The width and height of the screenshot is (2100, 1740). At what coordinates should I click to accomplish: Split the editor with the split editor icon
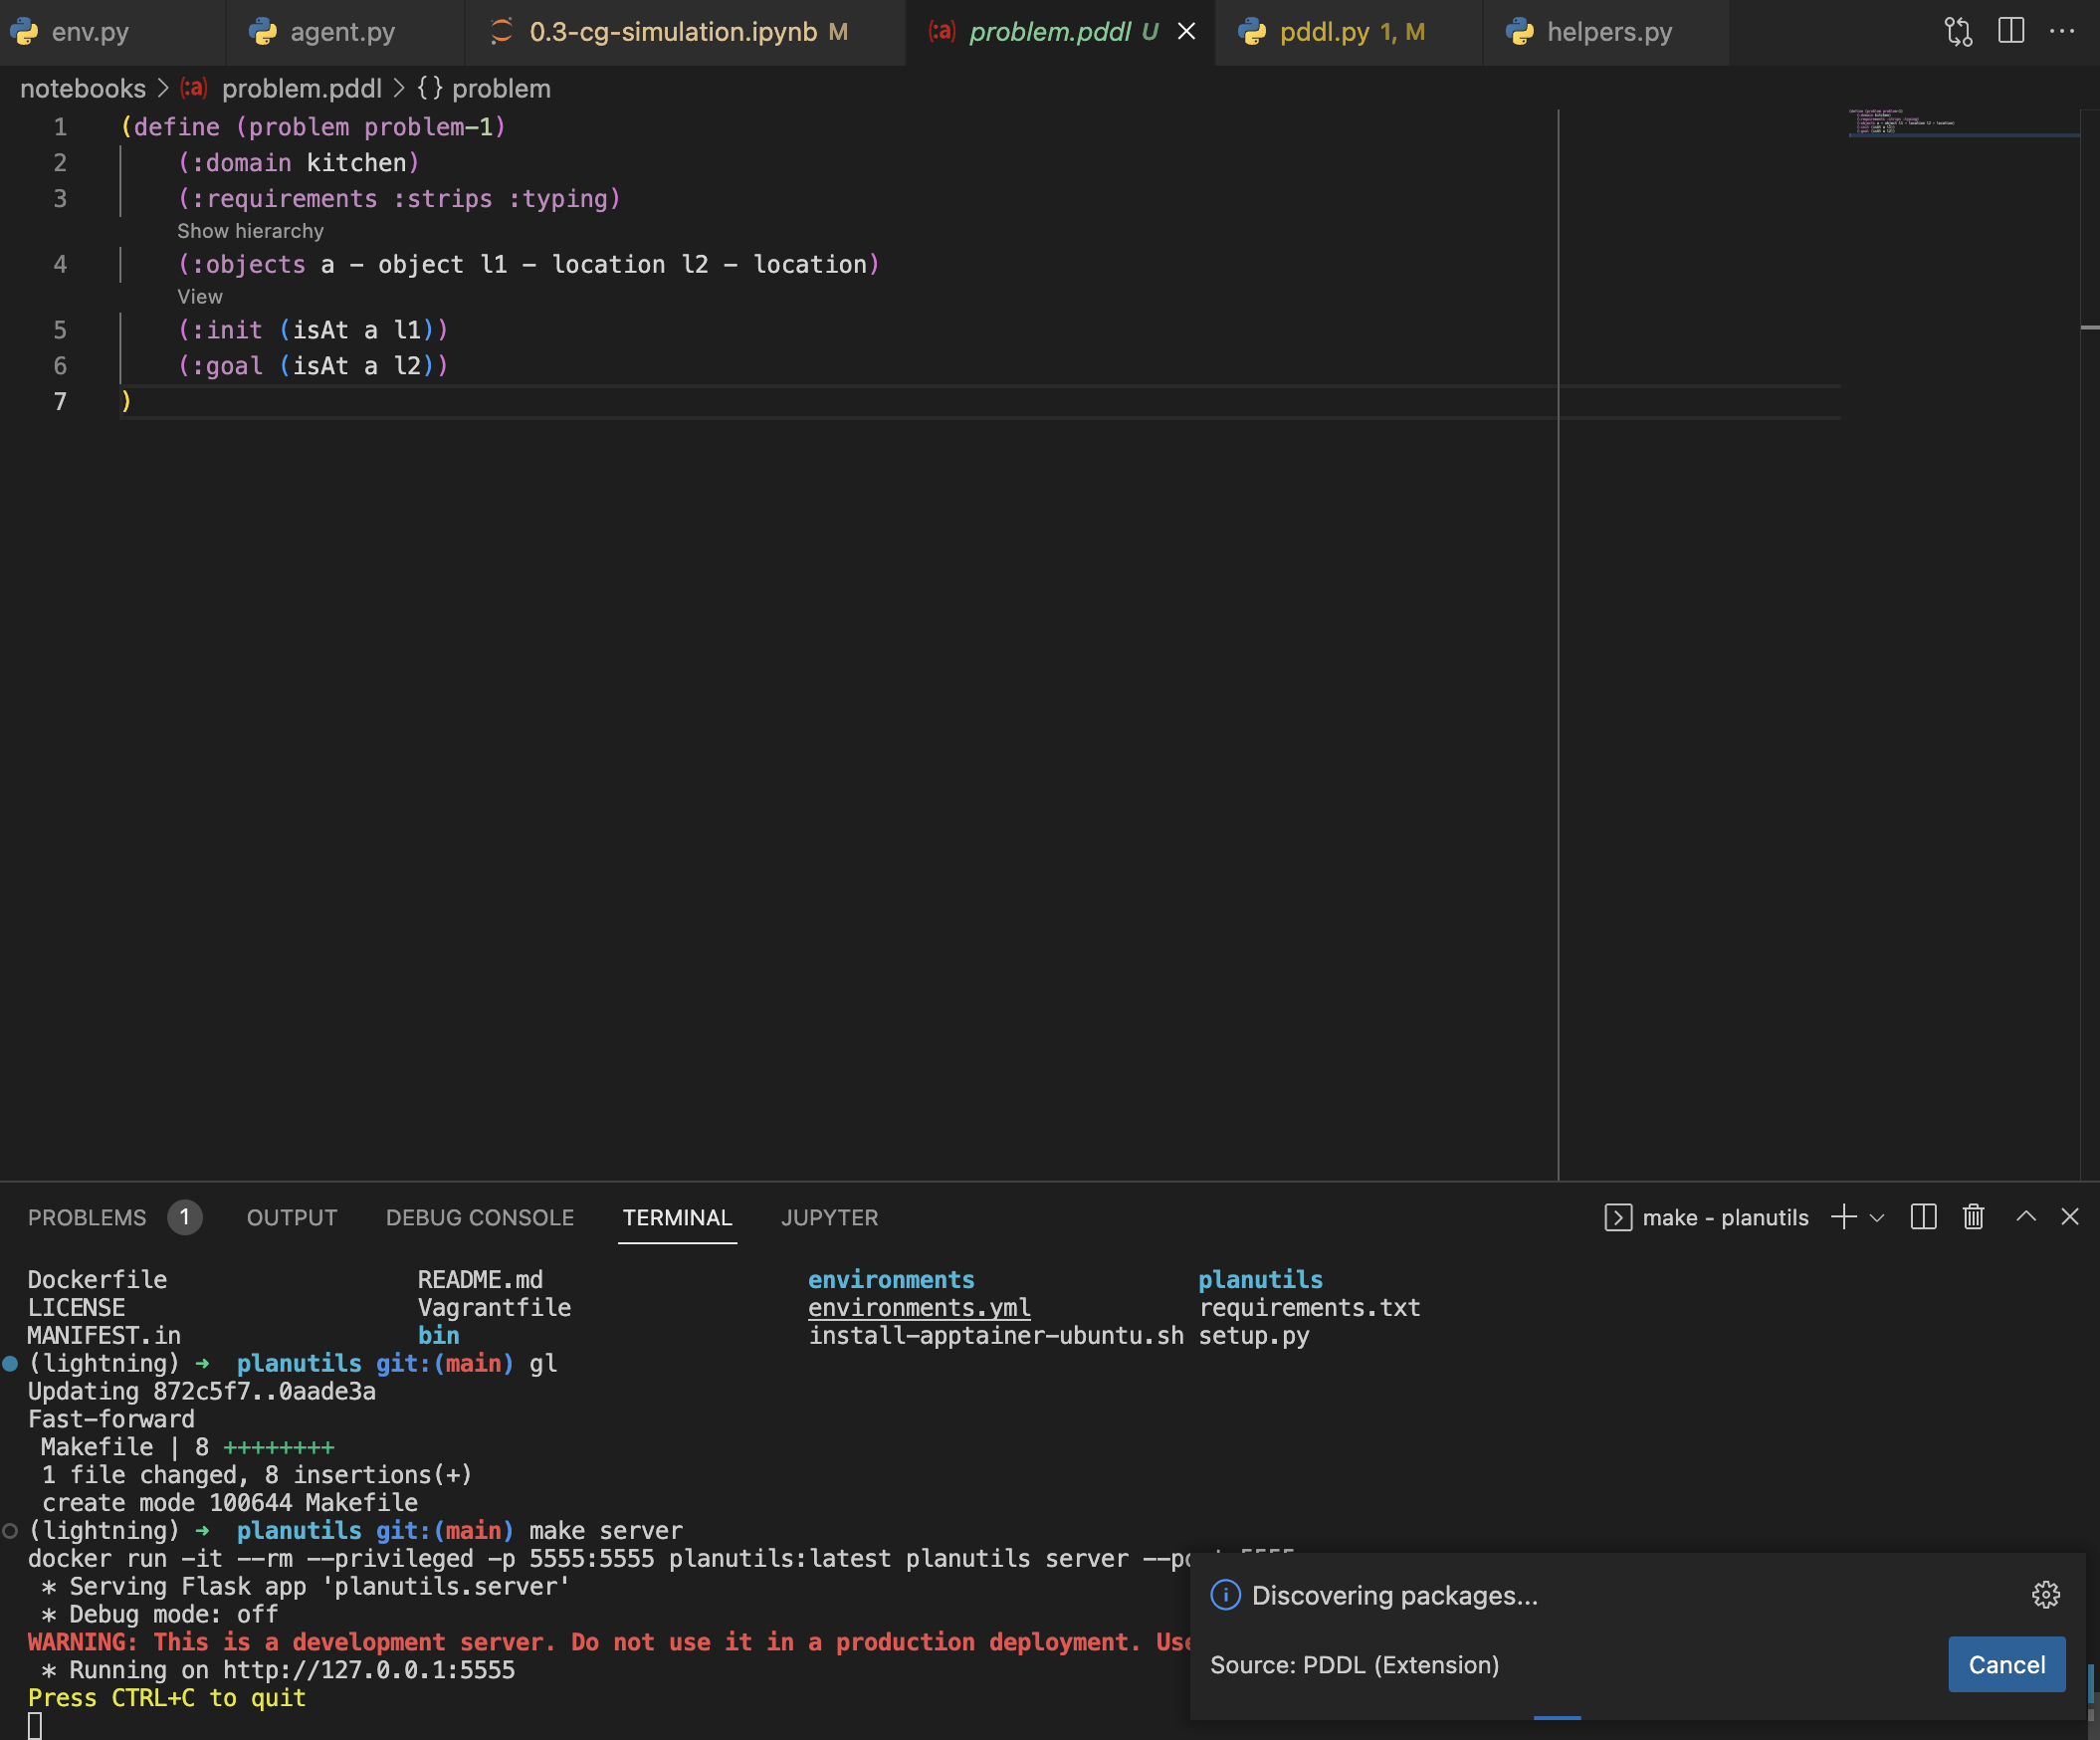pos(2010,31)
